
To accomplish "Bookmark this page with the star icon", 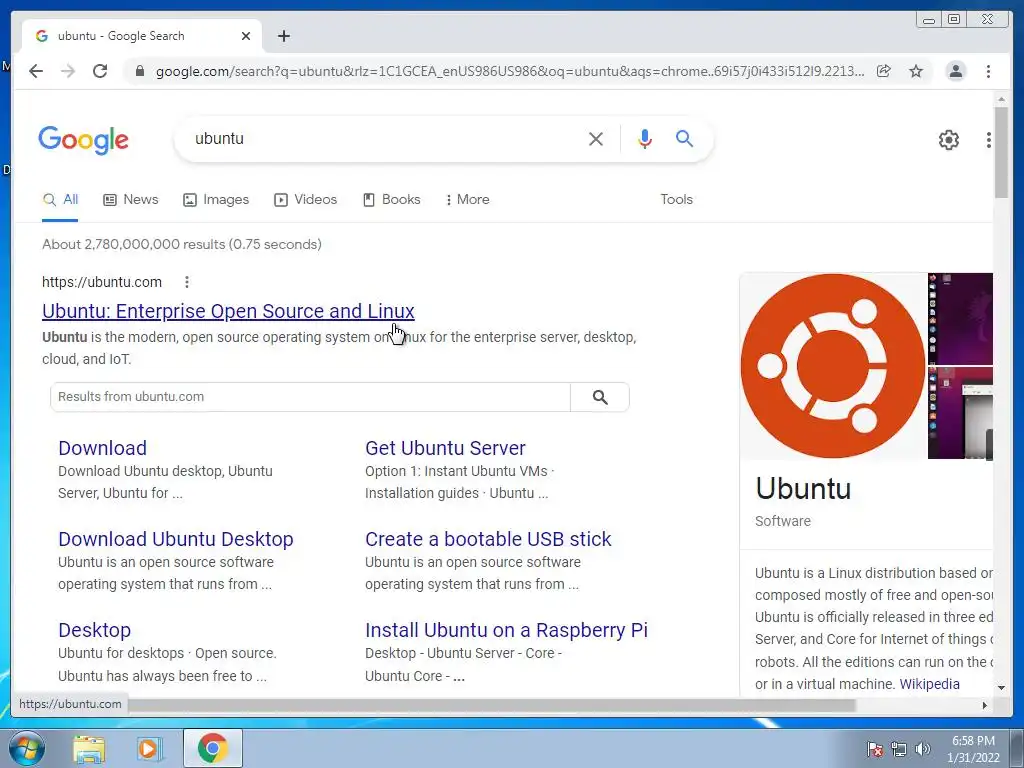I will point(916,71).
